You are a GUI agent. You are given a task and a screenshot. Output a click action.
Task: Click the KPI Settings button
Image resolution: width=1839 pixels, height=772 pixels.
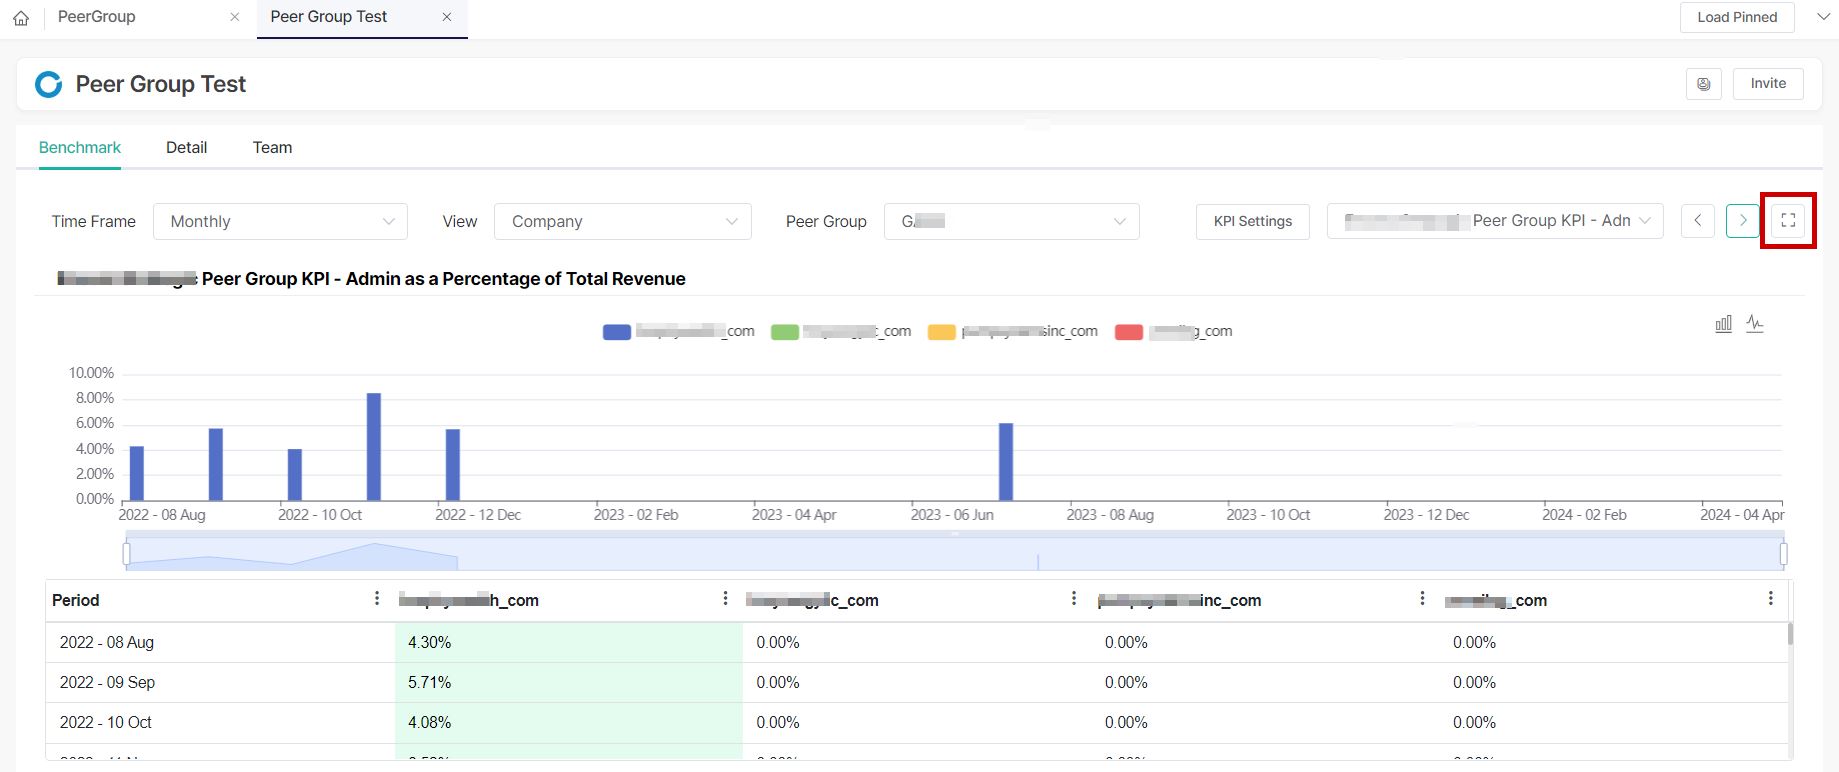1252,222
